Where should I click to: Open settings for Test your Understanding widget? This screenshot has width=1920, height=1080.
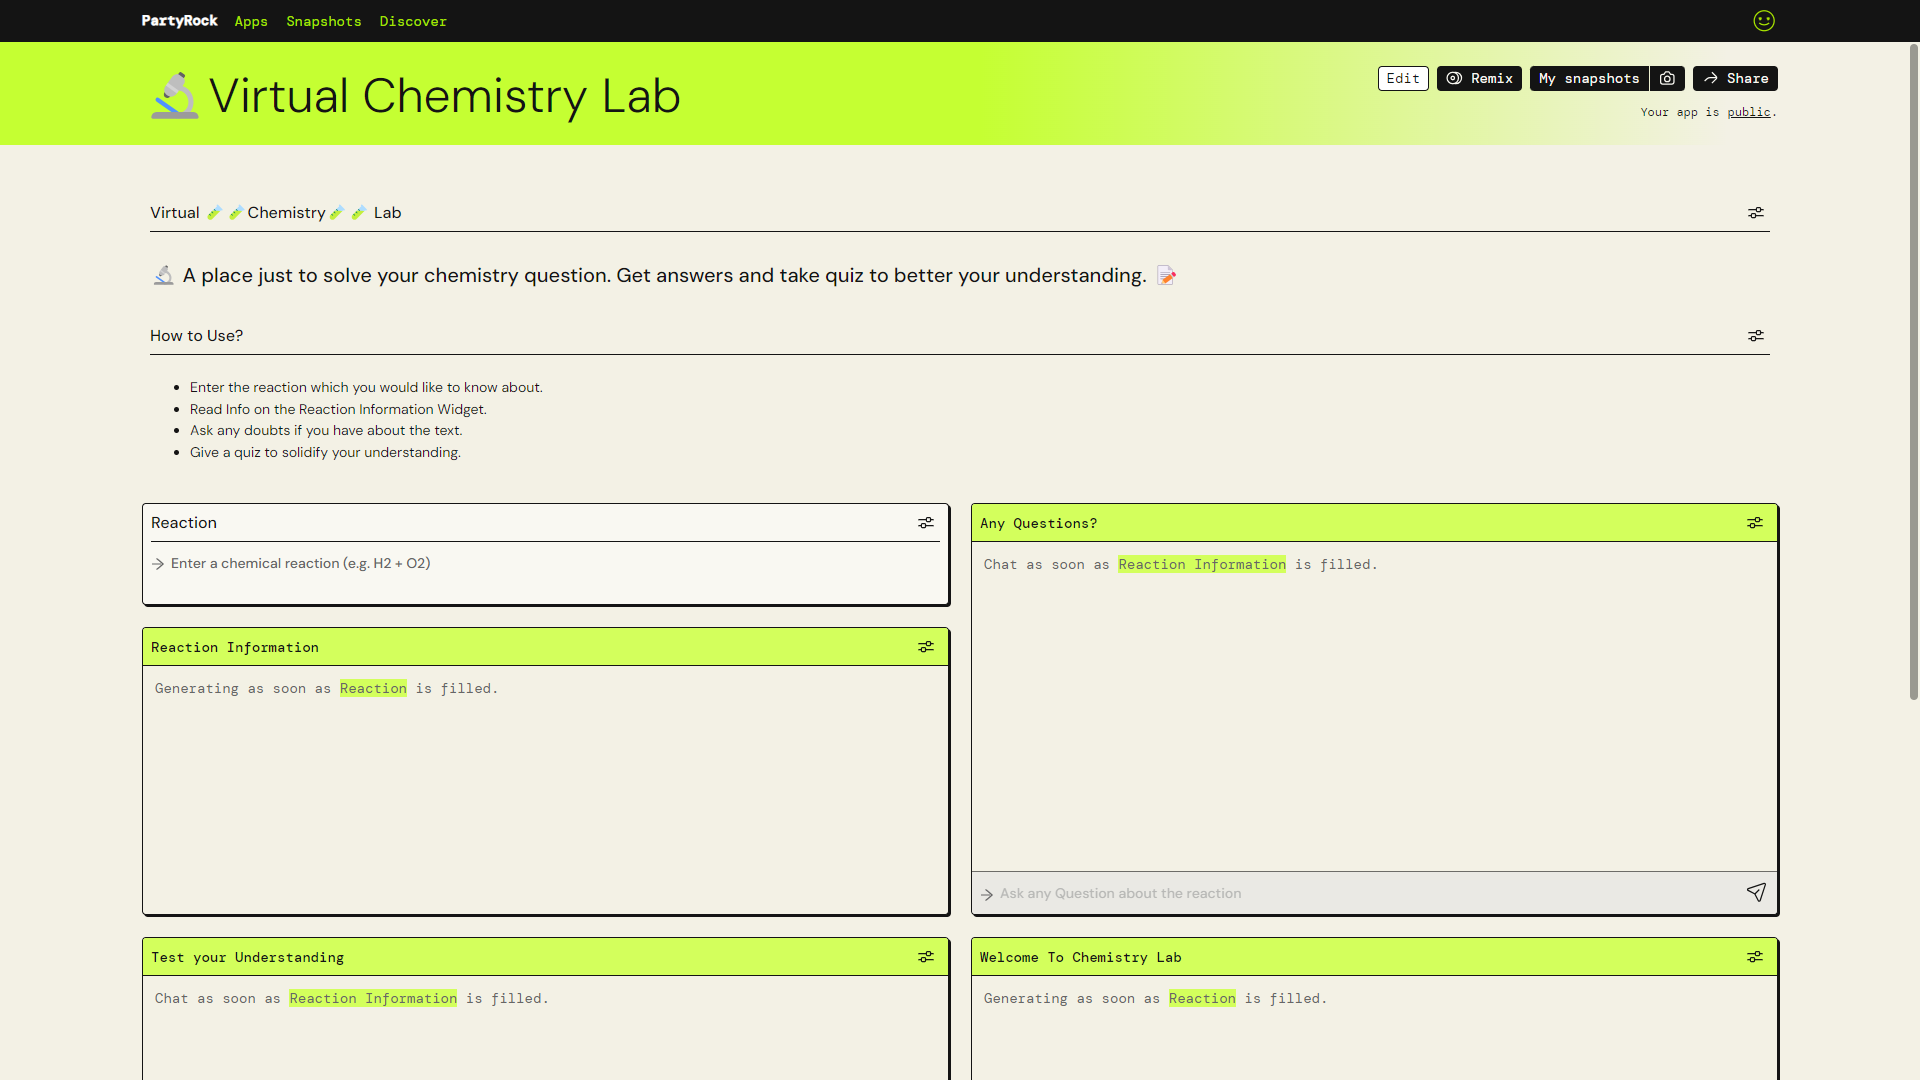[x=926, y=956]
